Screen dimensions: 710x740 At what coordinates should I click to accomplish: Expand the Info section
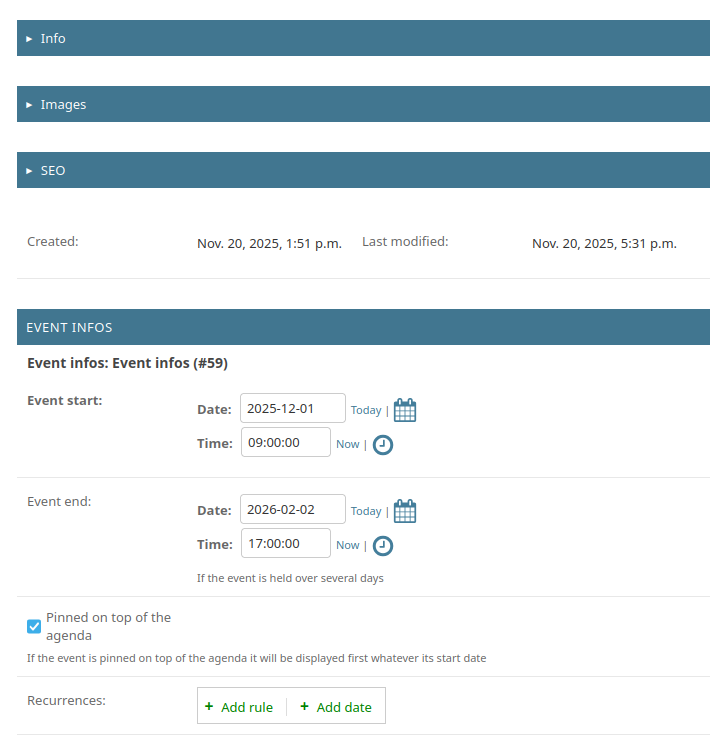53,38
